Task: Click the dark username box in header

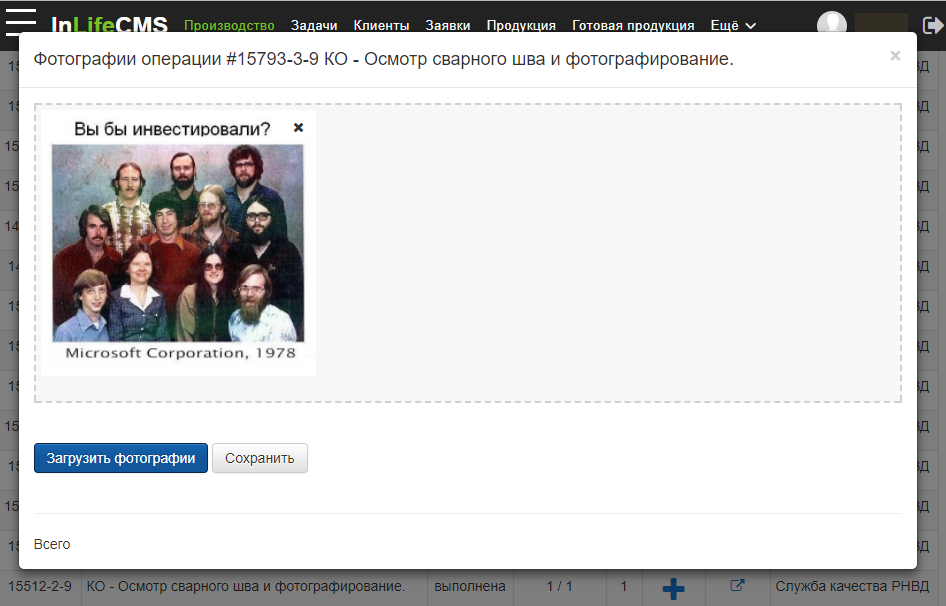Action: (x=881, y=26)
